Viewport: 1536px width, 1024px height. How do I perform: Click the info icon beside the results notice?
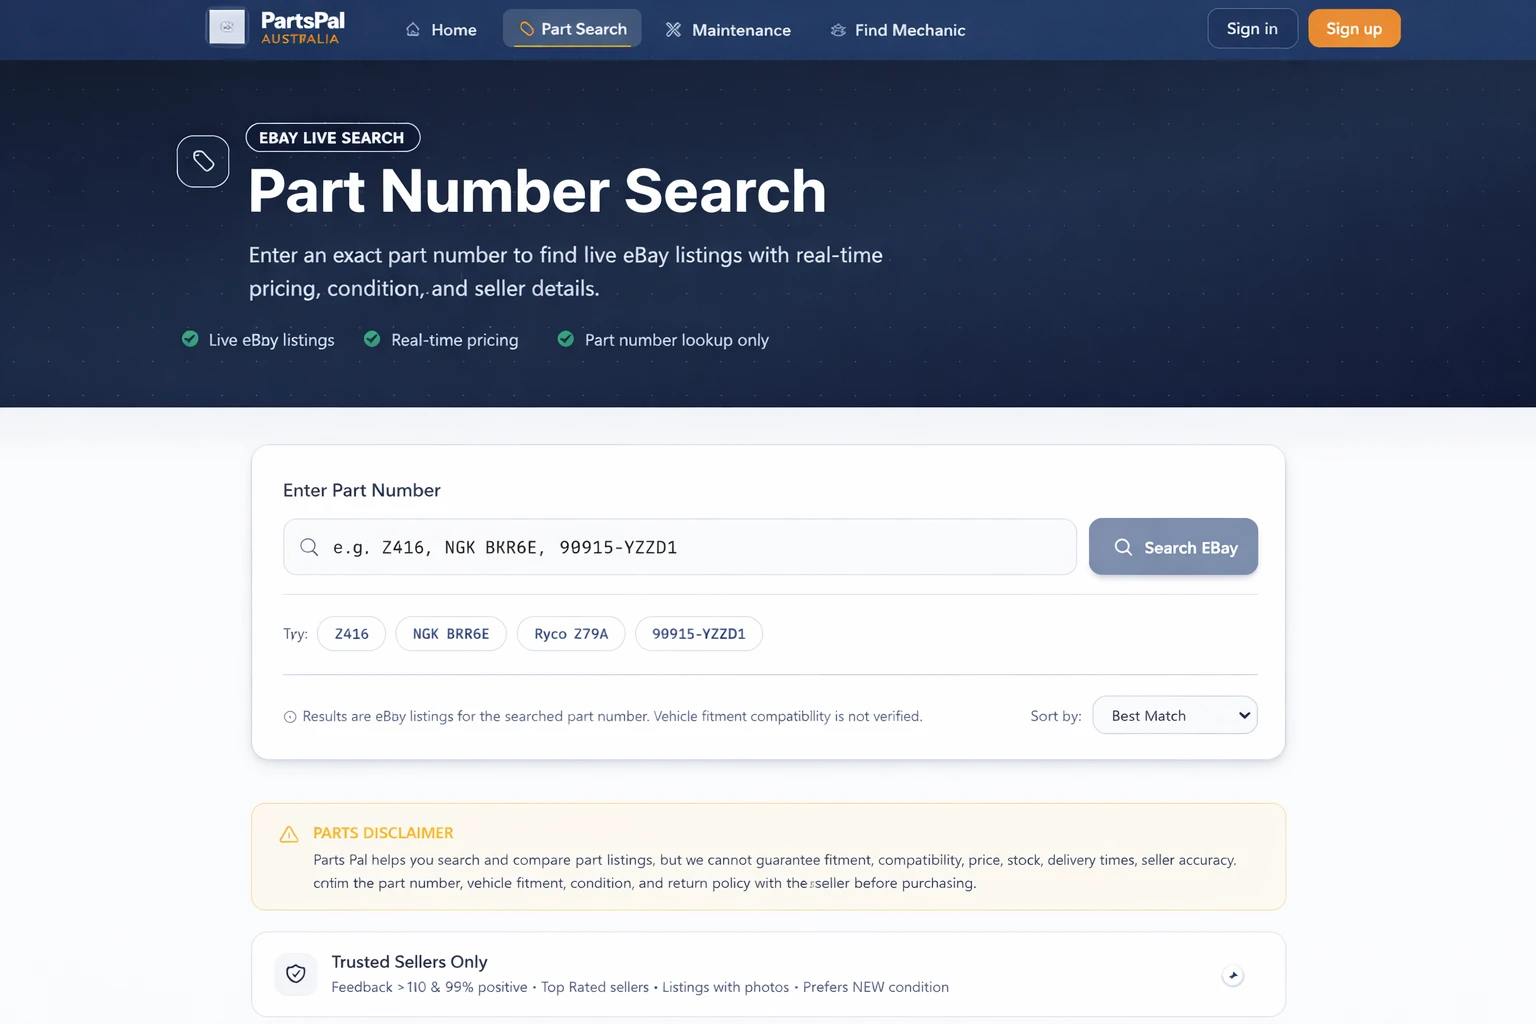point(290,717)
